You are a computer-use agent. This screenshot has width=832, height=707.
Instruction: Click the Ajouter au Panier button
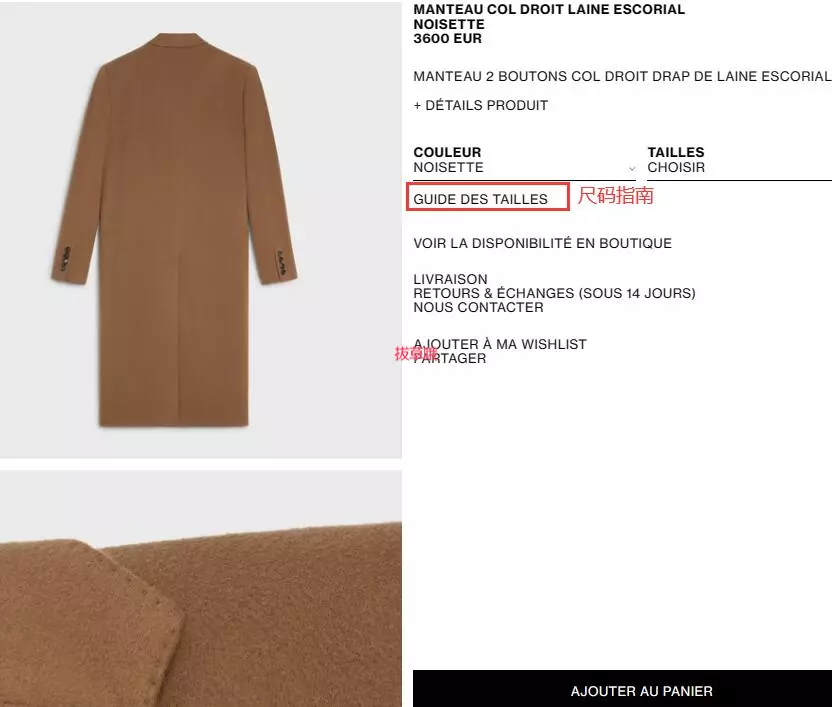[x=622, y=688]
